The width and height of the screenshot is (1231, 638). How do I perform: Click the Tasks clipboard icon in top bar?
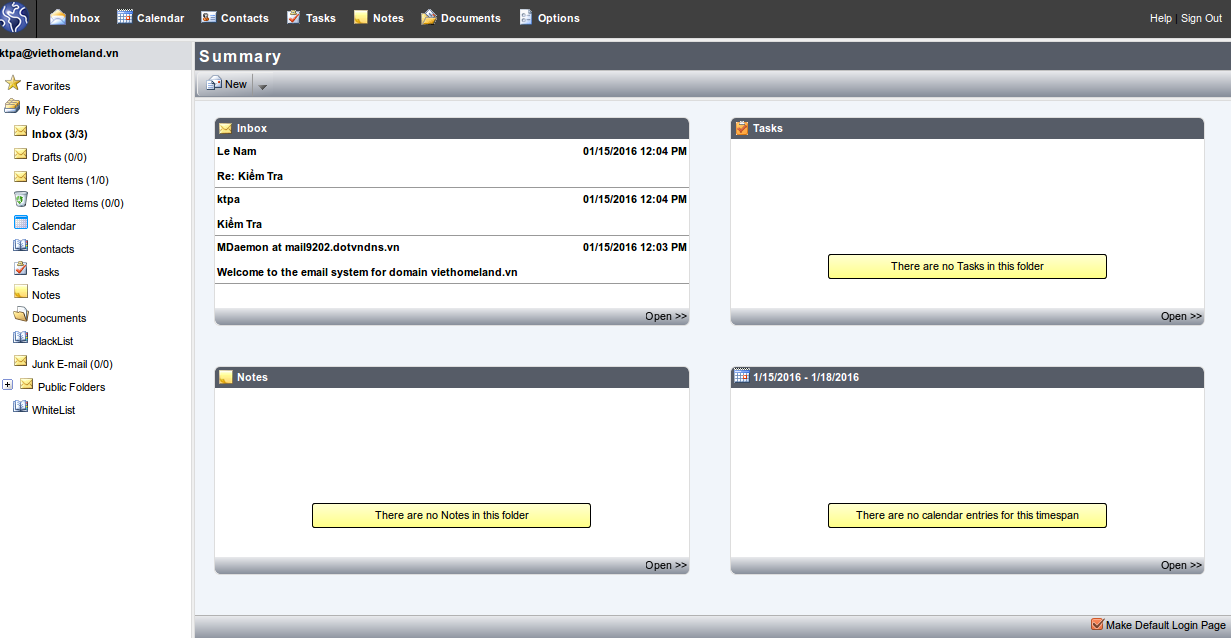[x=293, y=17]
